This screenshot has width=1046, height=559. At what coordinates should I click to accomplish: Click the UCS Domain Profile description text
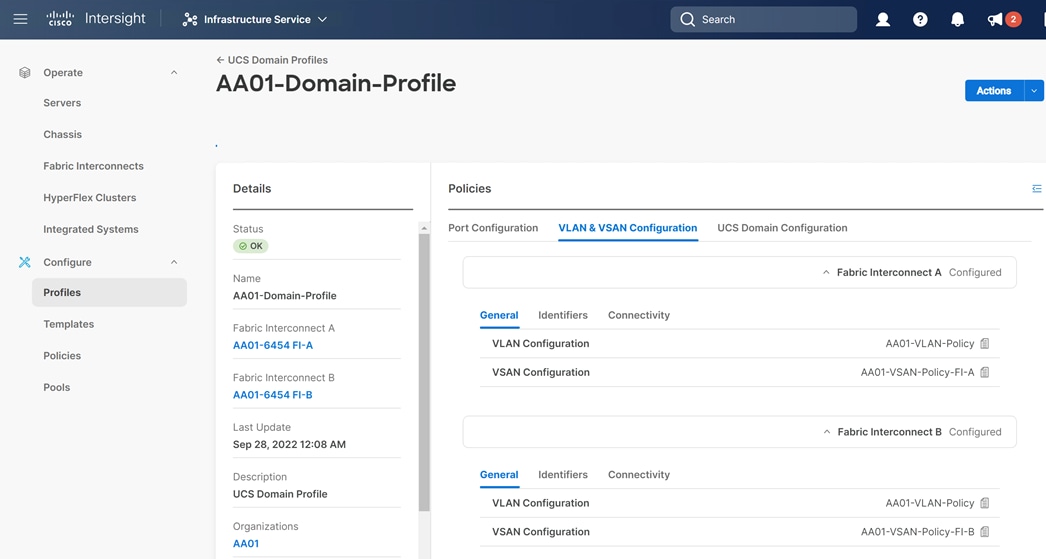[x=280, y=494]
